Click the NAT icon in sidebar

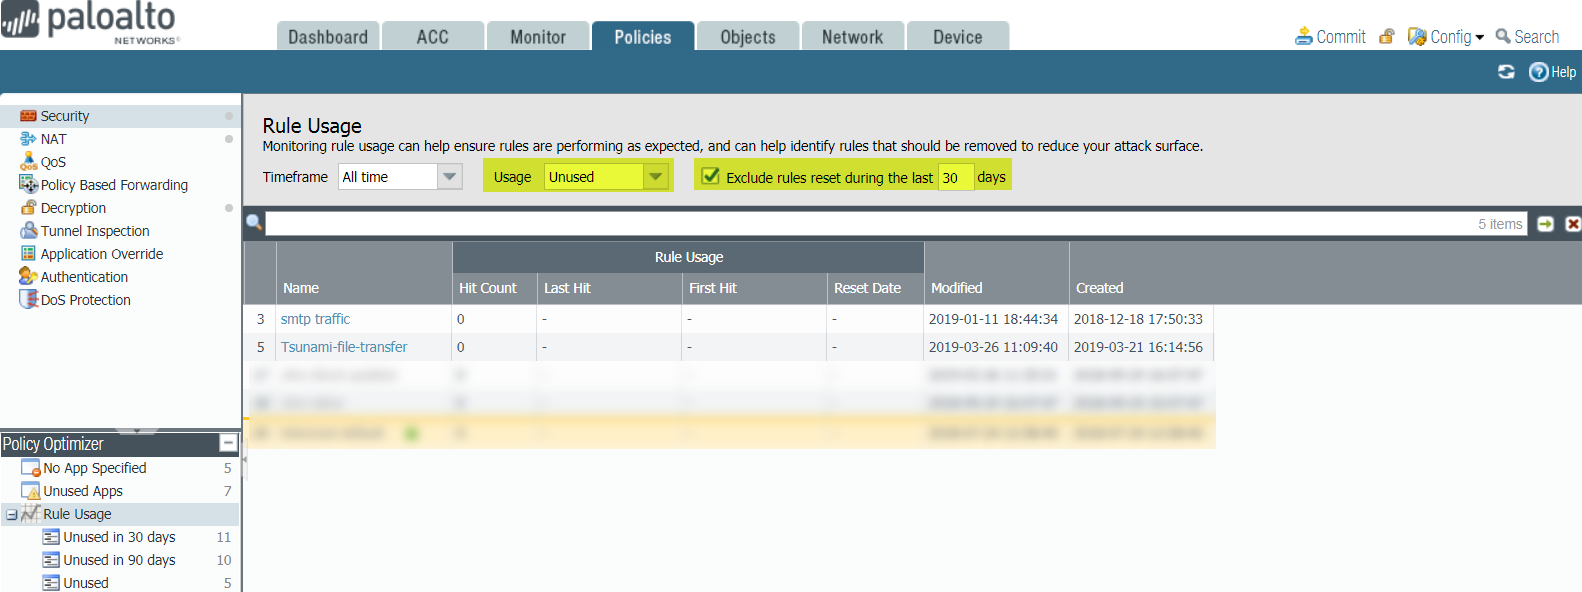28,139
